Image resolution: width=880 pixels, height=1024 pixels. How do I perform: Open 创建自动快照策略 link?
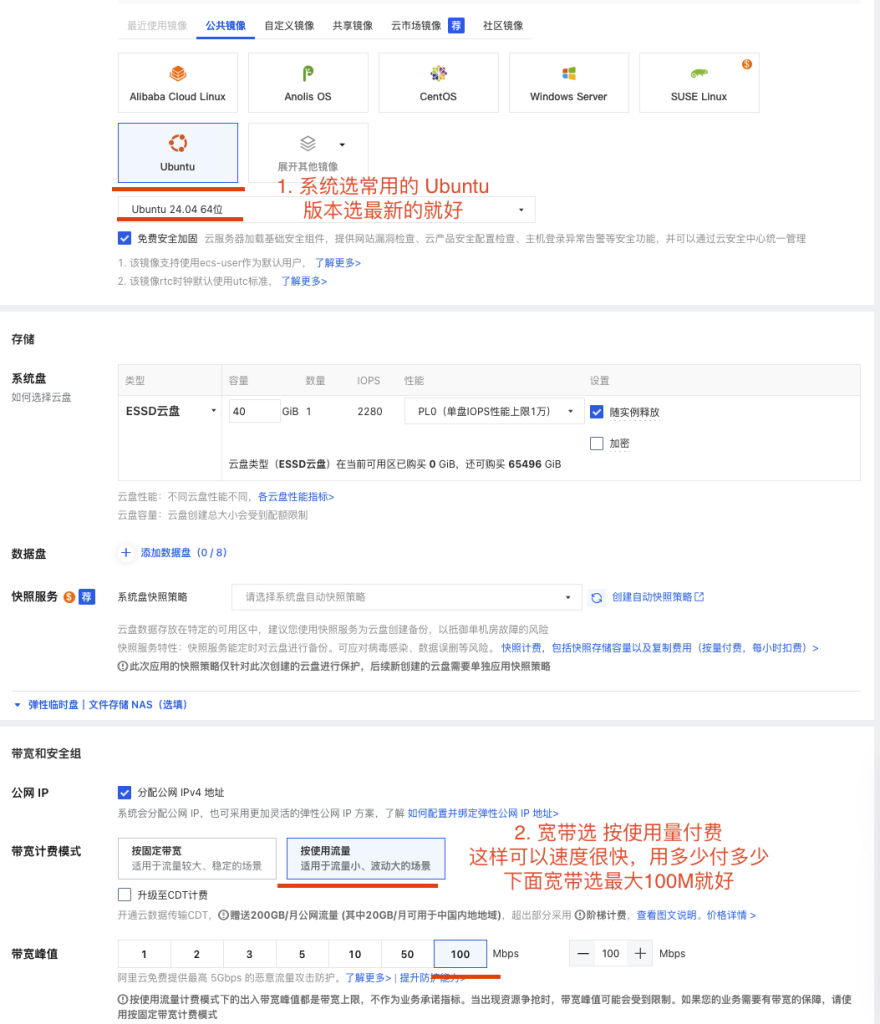(657, 597)
